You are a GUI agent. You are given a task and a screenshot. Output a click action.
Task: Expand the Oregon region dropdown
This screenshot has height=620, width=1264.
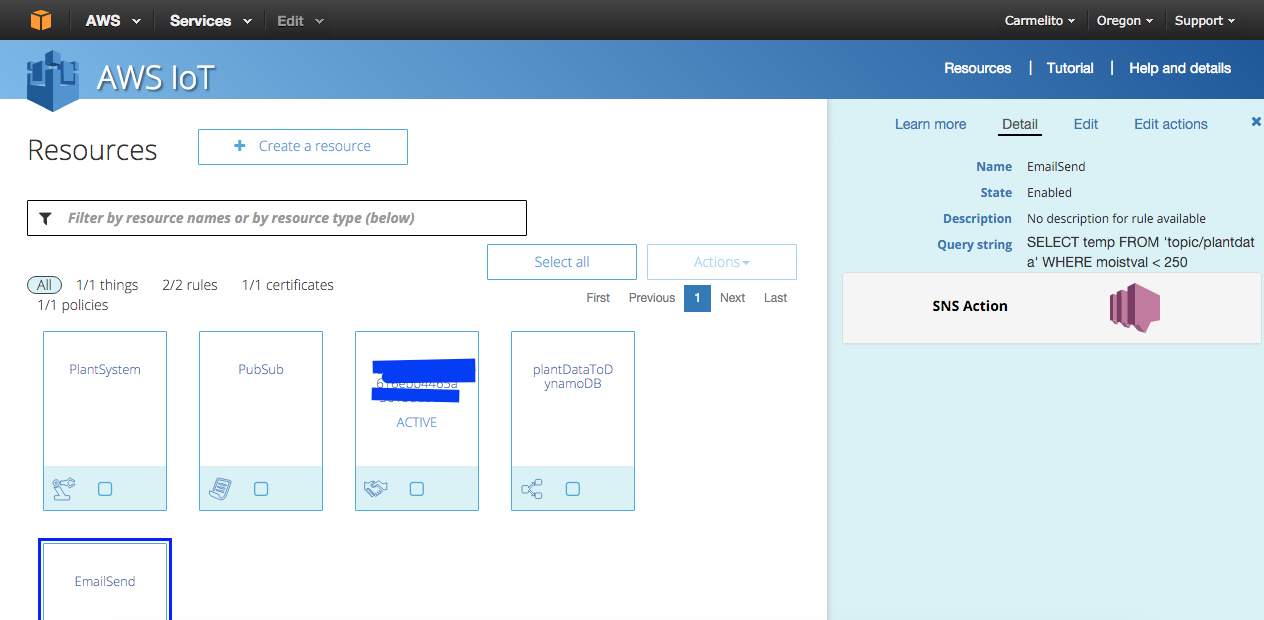click(1124, 21)
